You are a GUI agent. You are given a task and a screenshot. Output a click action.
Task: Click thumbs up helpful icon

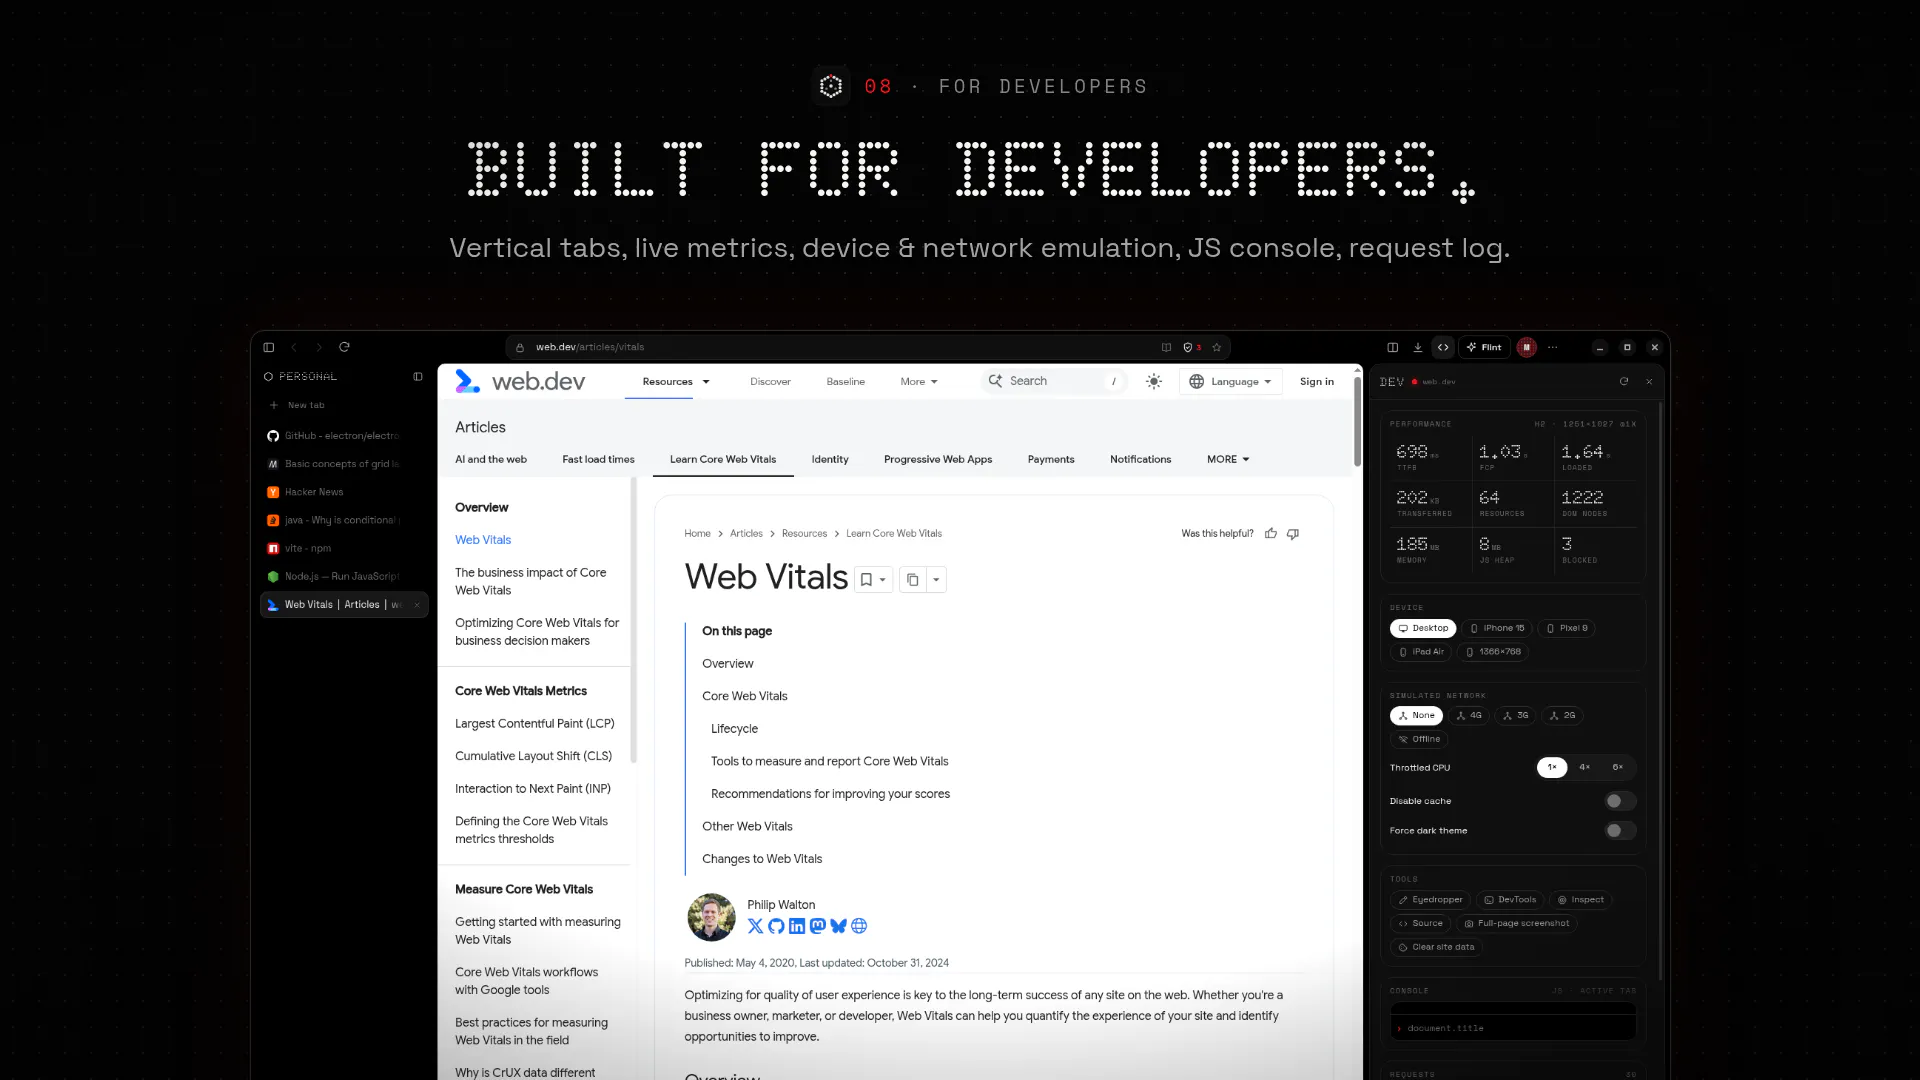(x=1271, y=534)
